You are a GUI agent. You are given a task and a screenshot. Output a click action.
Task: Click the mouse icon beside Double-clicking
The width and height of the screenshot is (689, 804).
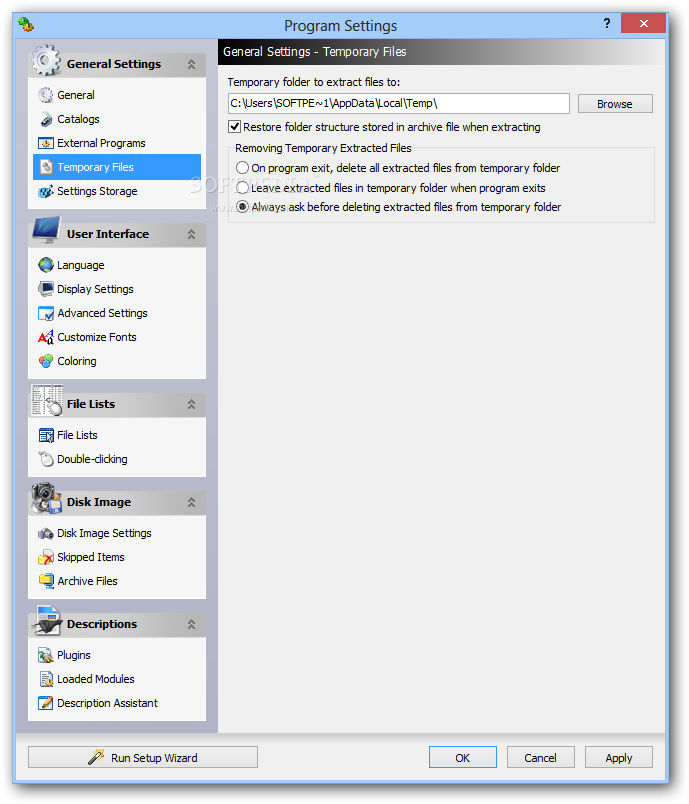tap(46, 459)
